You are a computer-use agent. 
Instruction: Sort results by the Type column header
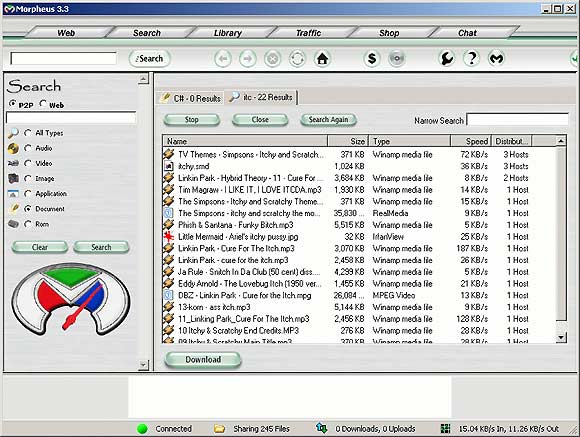point(409,141)
